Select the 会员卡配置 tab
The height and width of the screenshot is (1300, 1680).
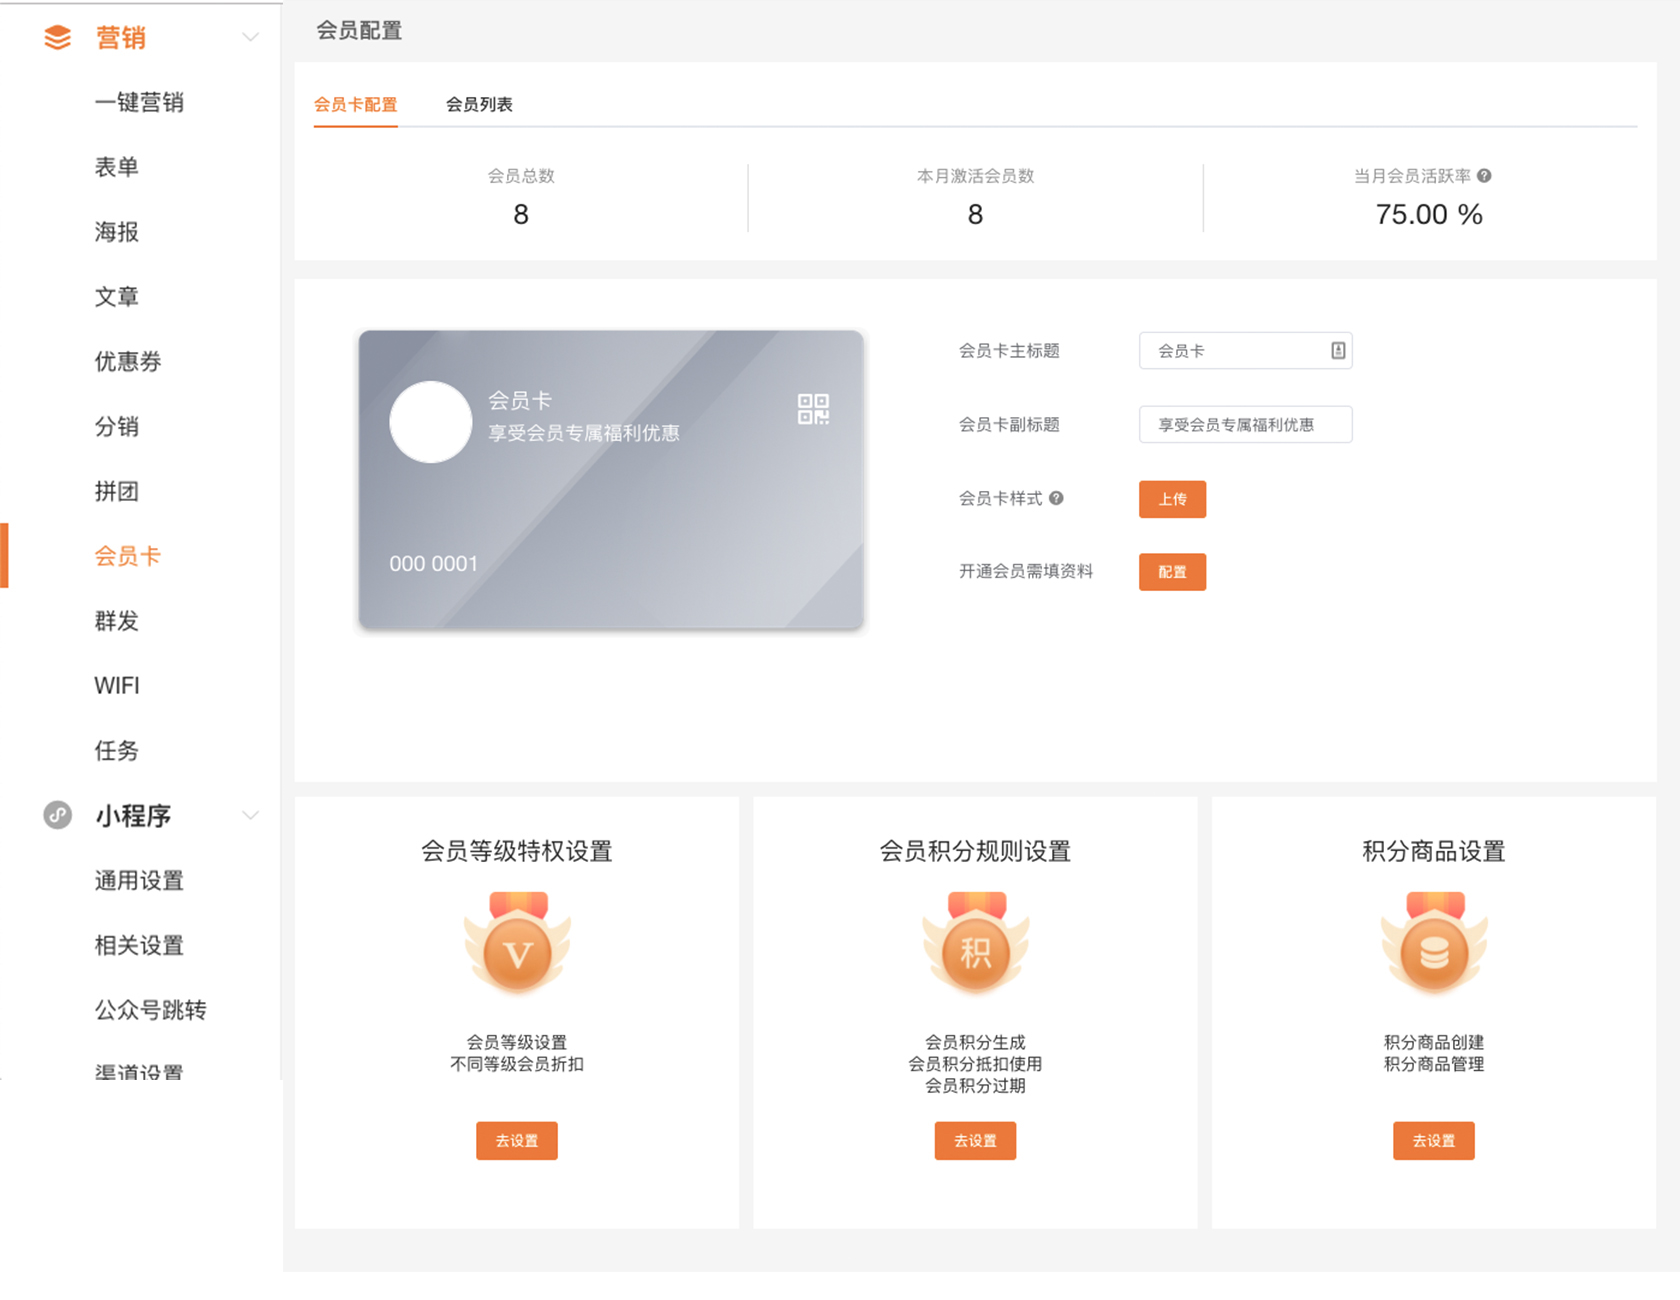point(355,104)
